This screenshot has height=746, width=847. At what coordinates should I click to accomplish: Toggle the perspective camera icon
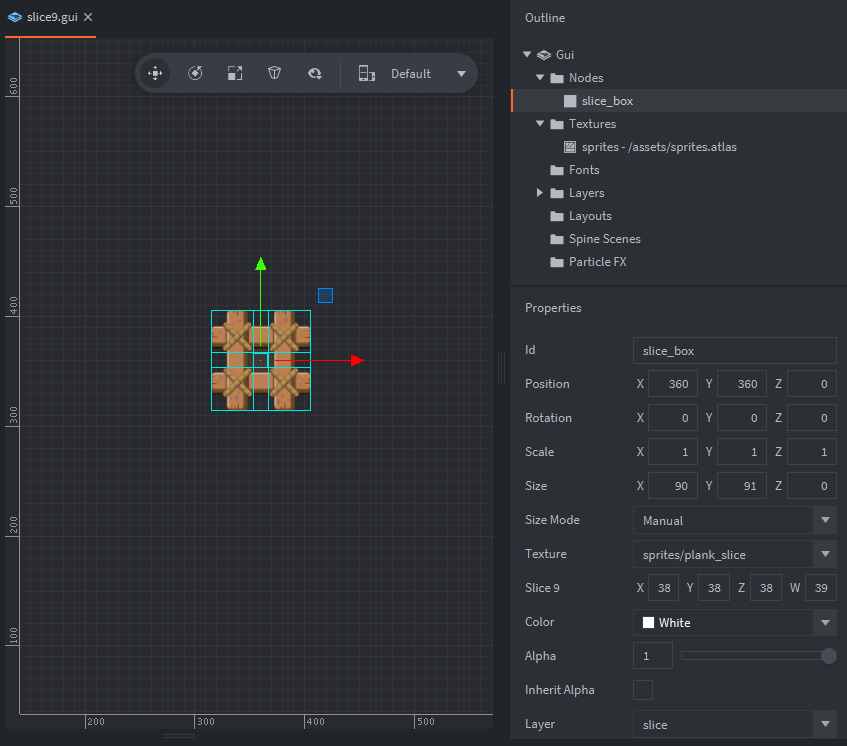(x=274, y=73)
